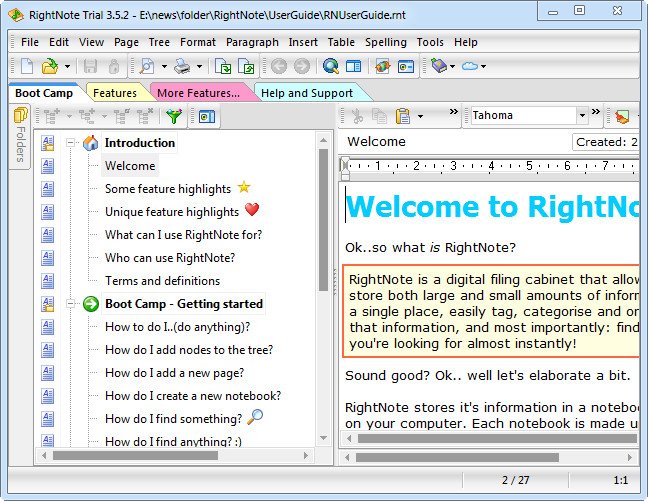Click the colorful tag manager icon
Screen dimensions: 648x501
coord(383,66)
